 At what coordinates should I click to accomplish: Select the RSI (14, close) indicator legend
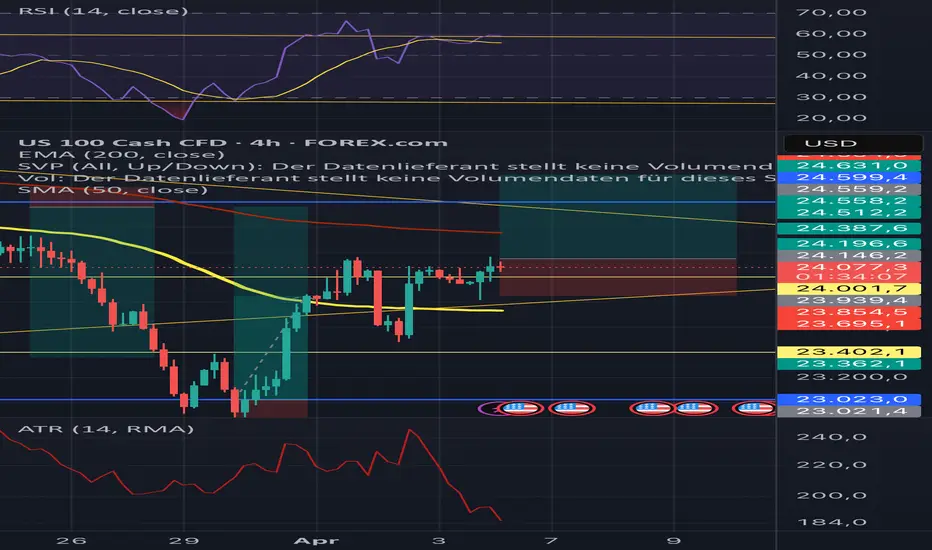[x=103, y=11]
